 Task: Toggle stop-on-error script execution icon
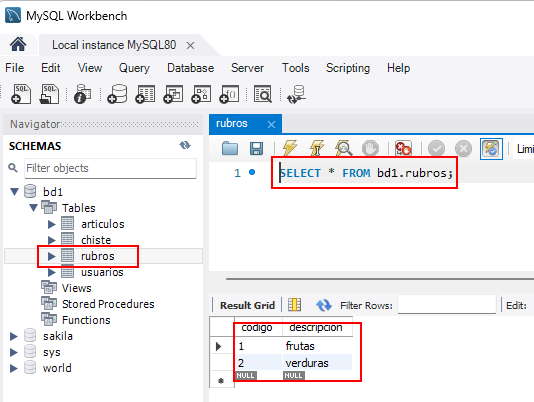[x=403, y=149]
